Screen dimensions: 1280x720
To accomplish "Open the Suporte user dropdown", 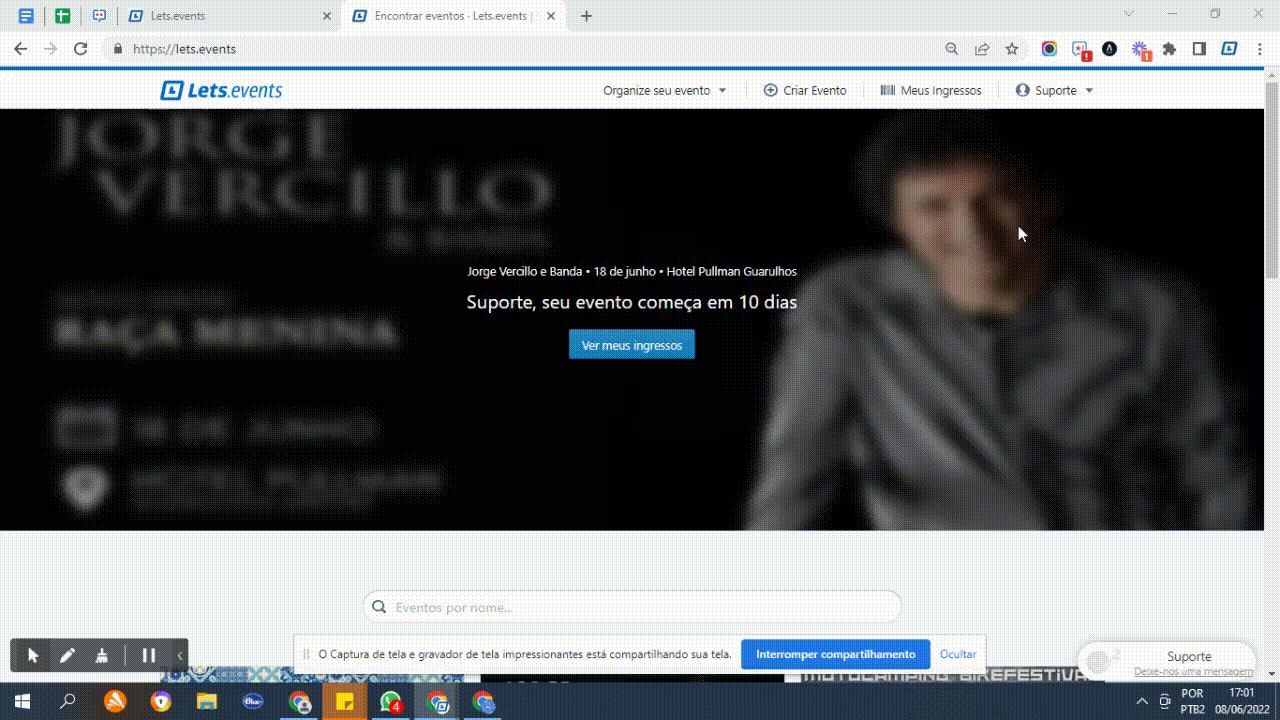I will (1055, 90).
